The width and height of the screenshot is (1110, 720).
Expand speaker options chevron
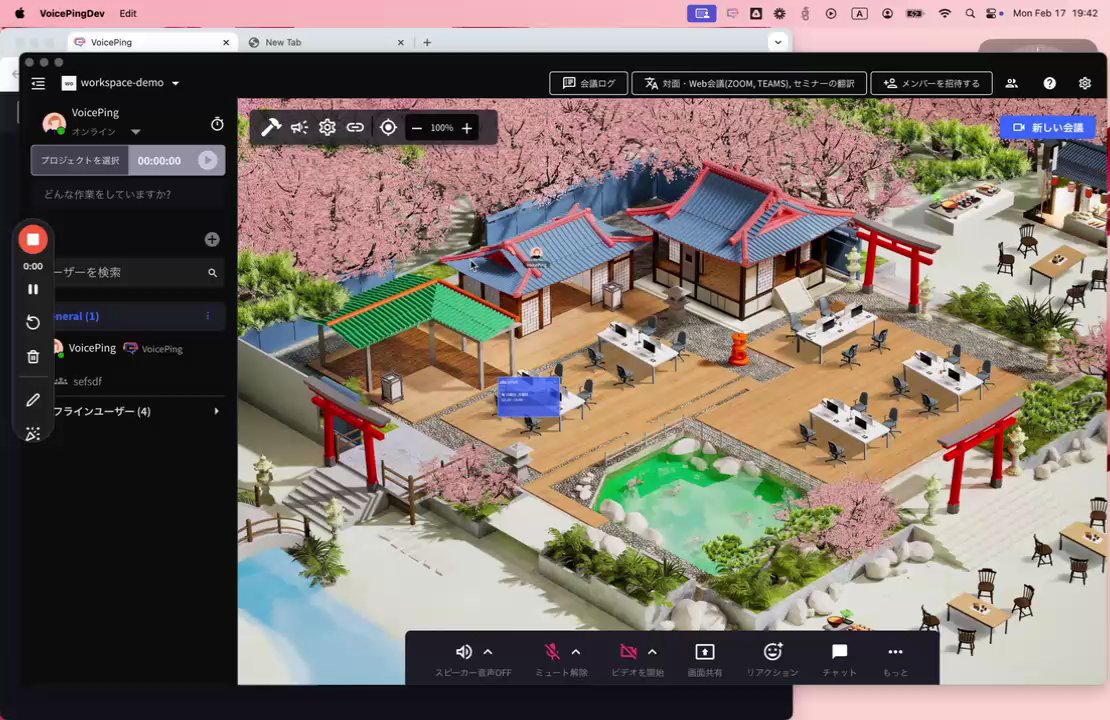488,652
